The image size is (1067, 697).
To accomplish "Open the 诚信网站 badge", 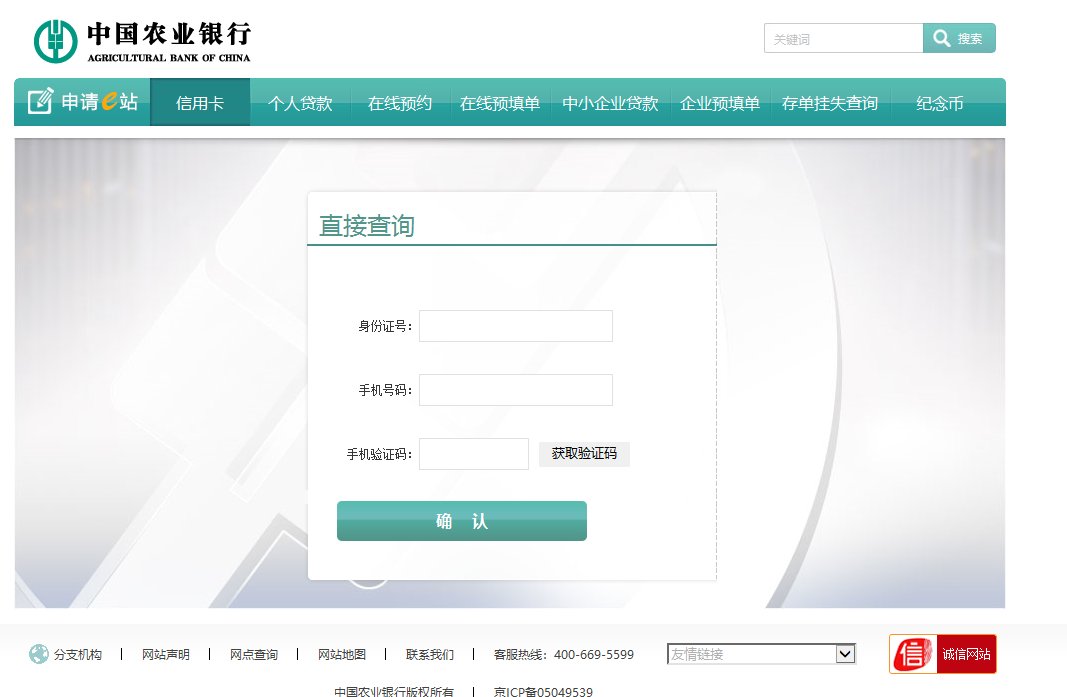I will coord(965,653).
